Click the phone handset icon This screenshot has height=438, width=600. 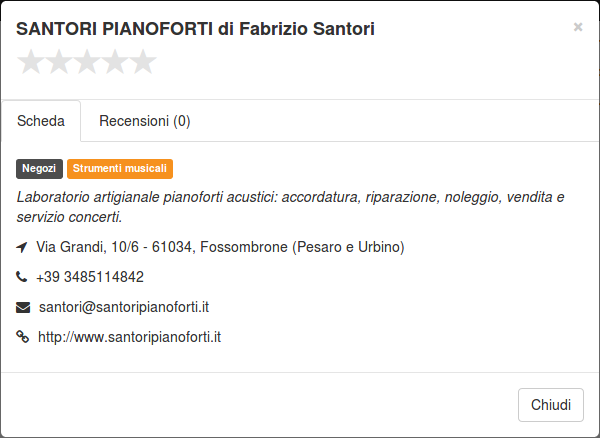[x=22, y=276]
